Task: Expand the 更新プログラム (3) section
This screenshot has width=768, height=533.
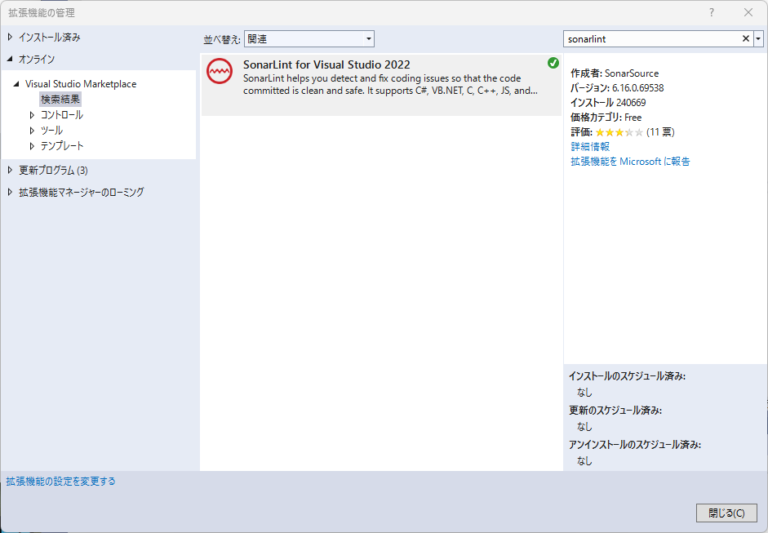Action: [x=10, y=170]
